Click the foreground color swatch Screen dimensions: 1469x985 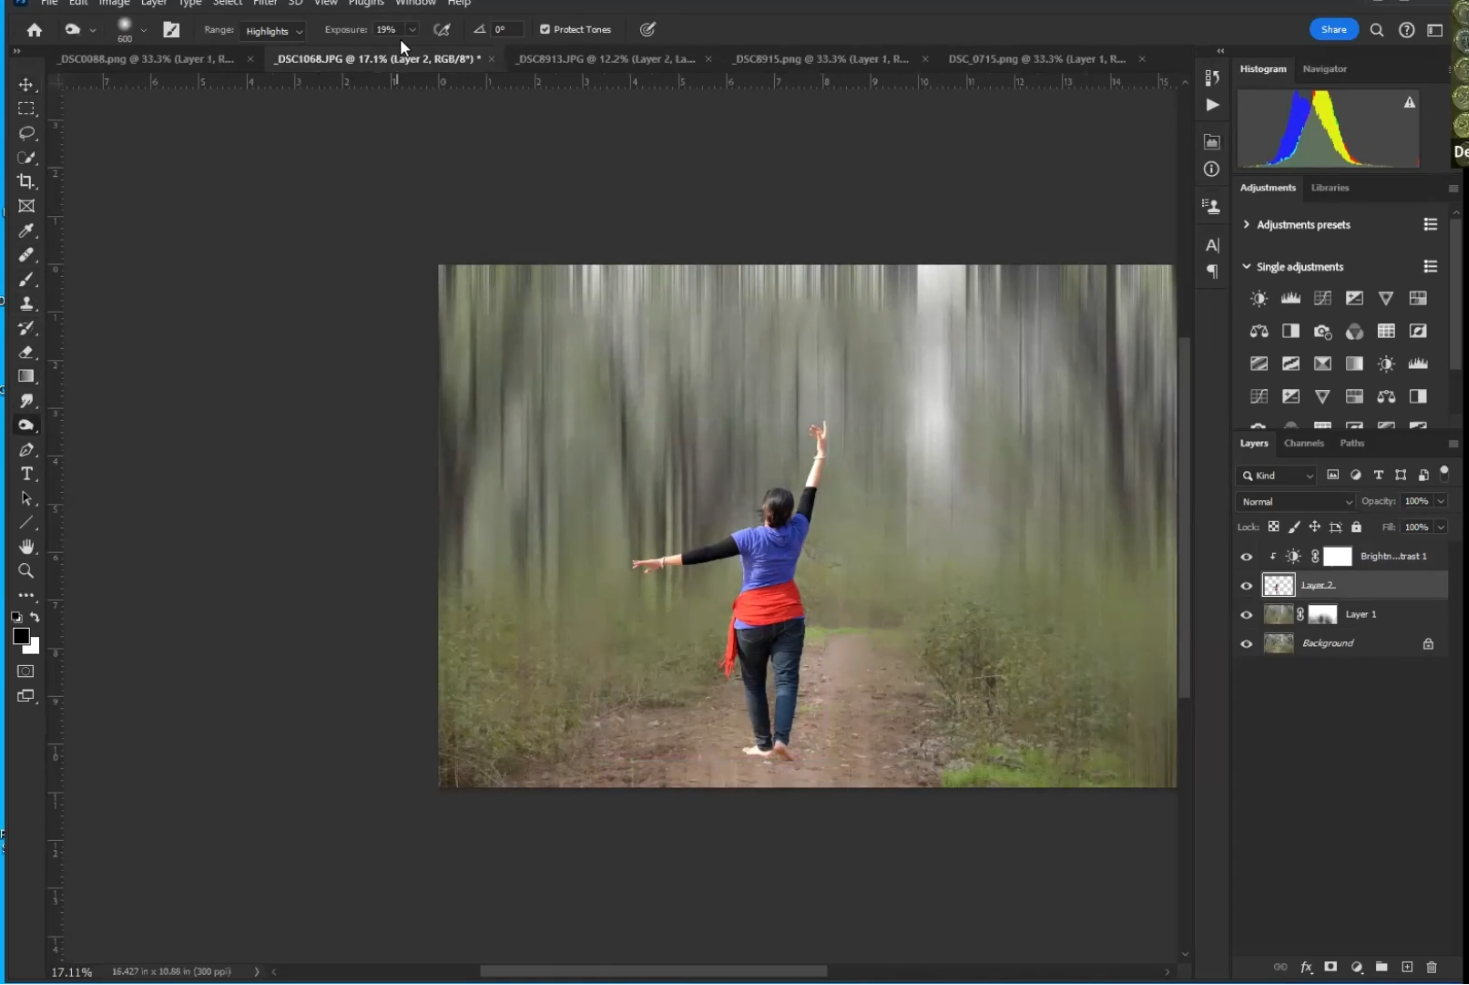pos(21,637)
